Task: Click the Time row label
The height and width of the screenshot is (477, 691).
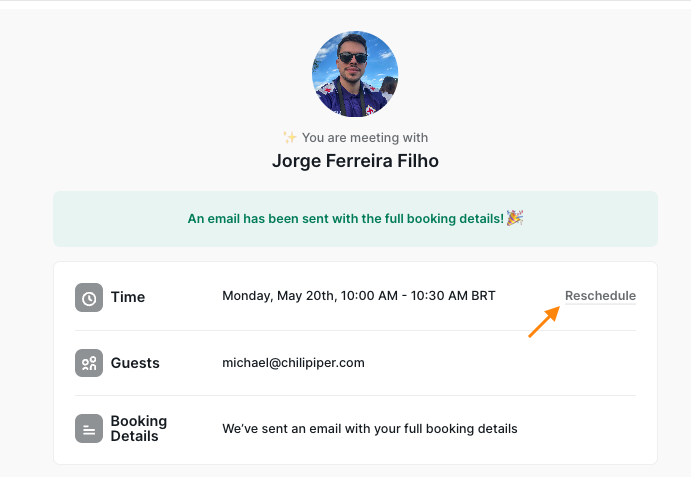Action: tap(128, 297)
